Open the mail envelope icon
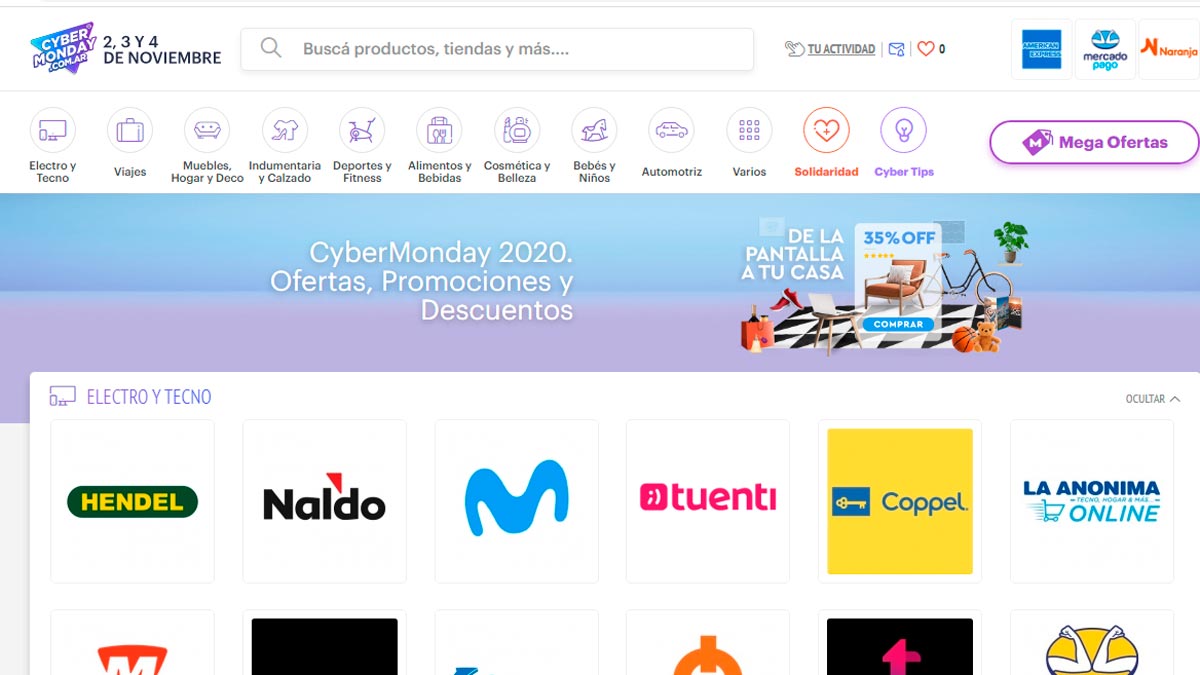 [x=896, y=48]
